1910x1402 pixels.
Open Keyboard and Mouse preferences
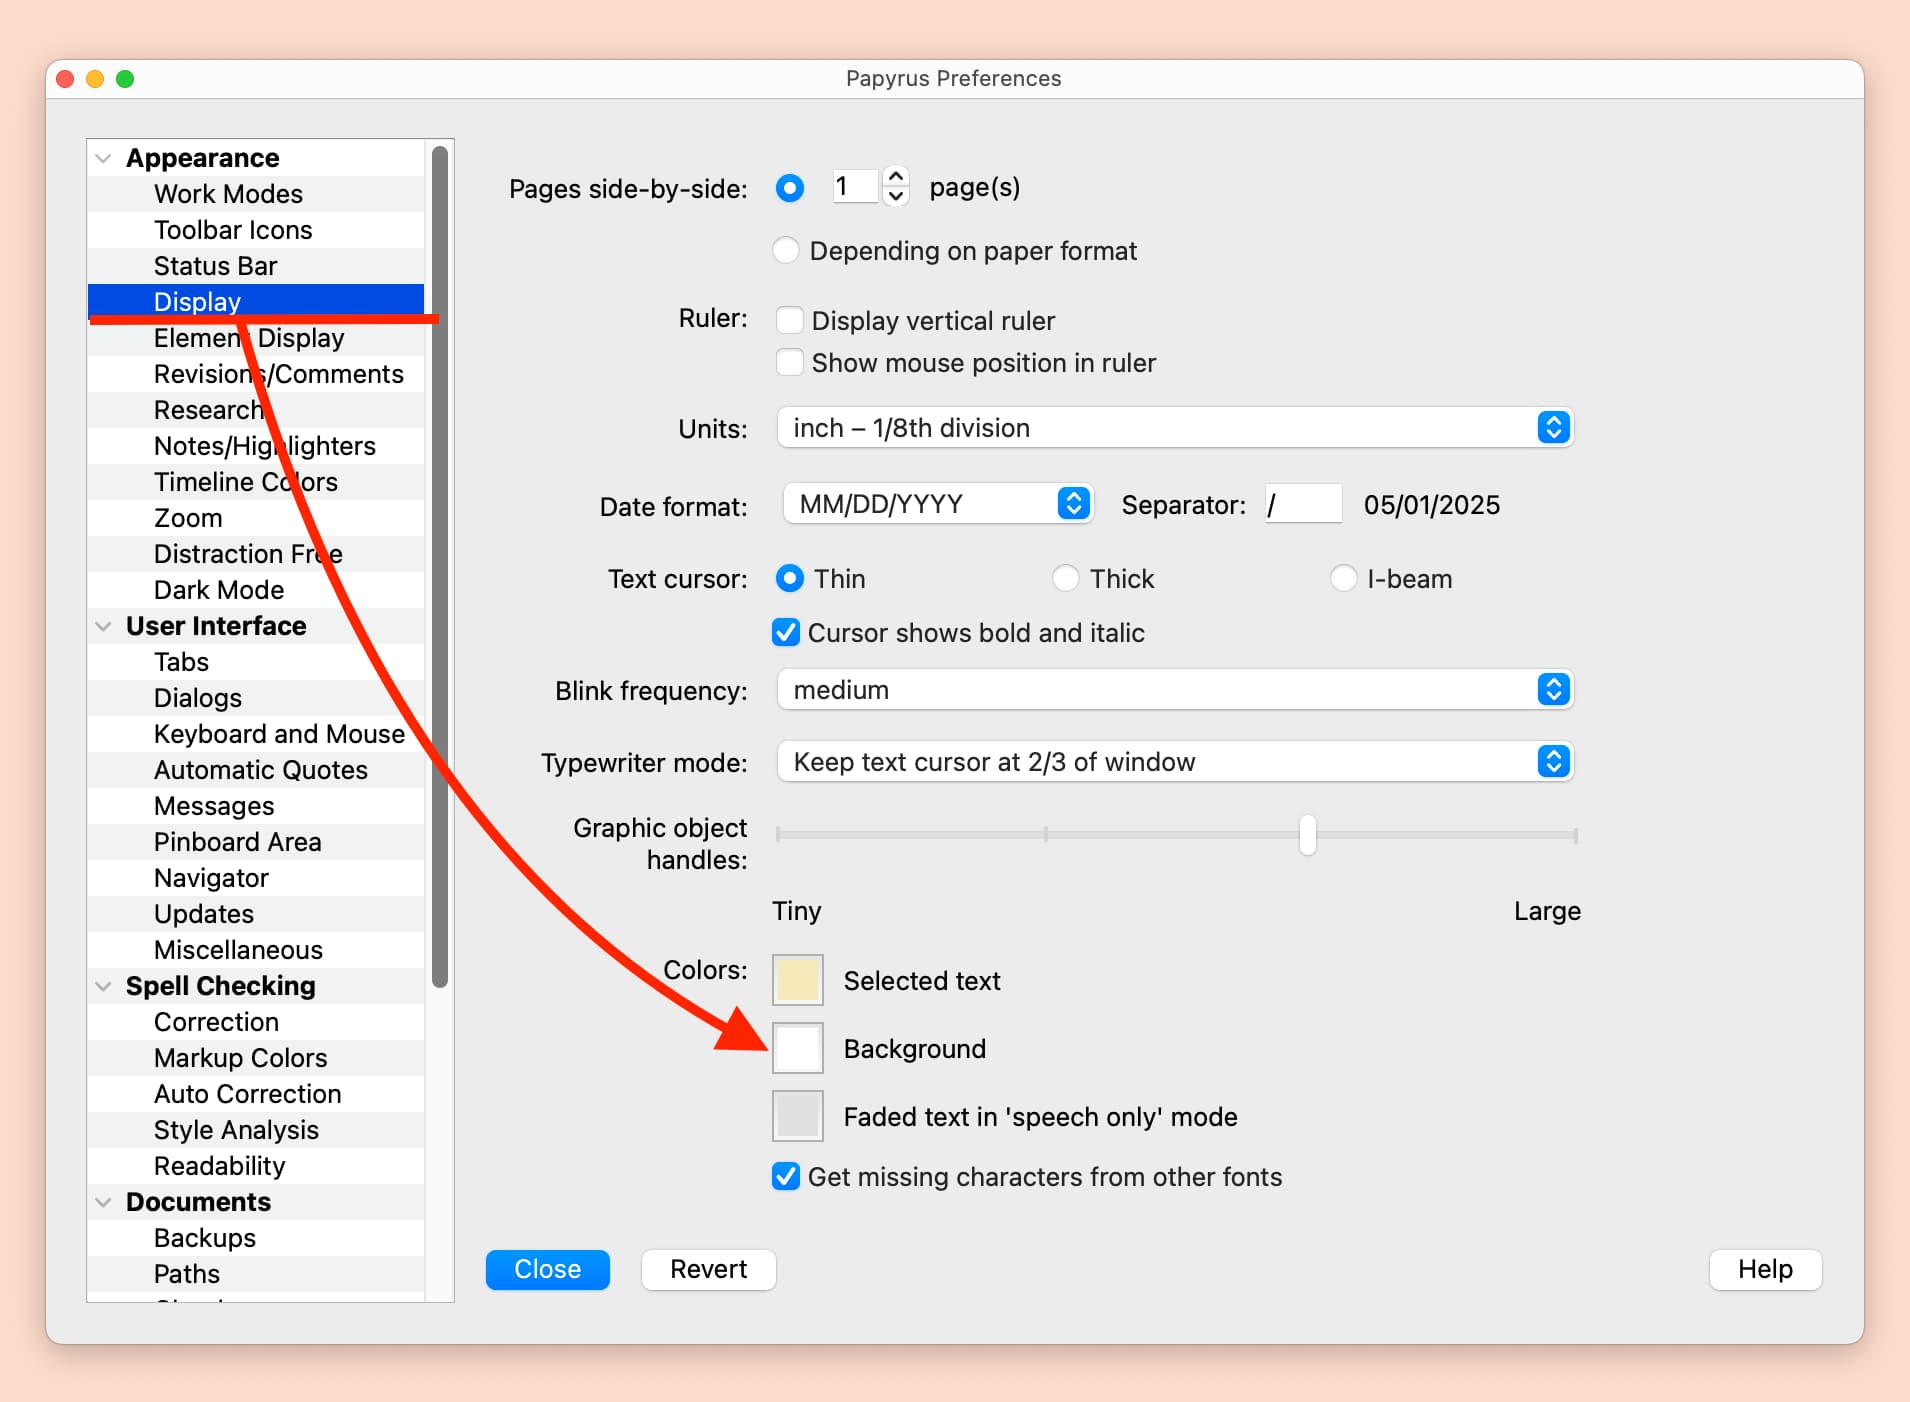[256, 734]
